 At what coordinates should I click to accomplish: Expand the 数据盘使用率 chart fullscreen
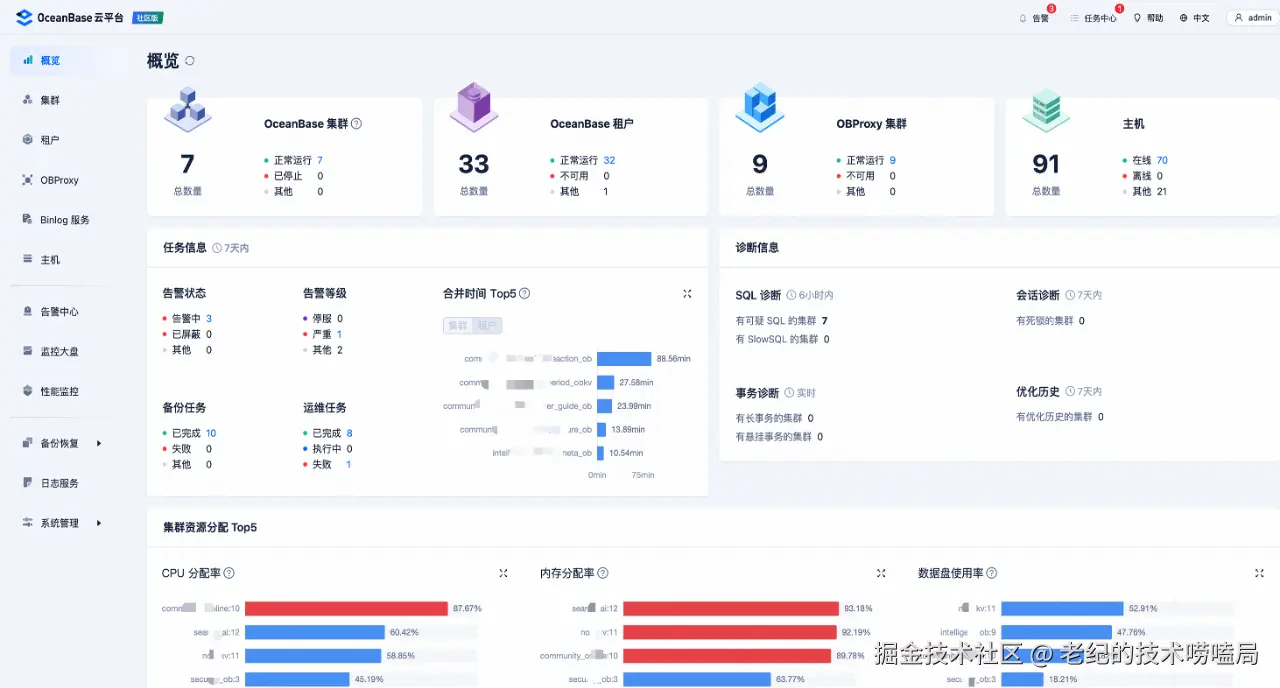pos(1259,573)
